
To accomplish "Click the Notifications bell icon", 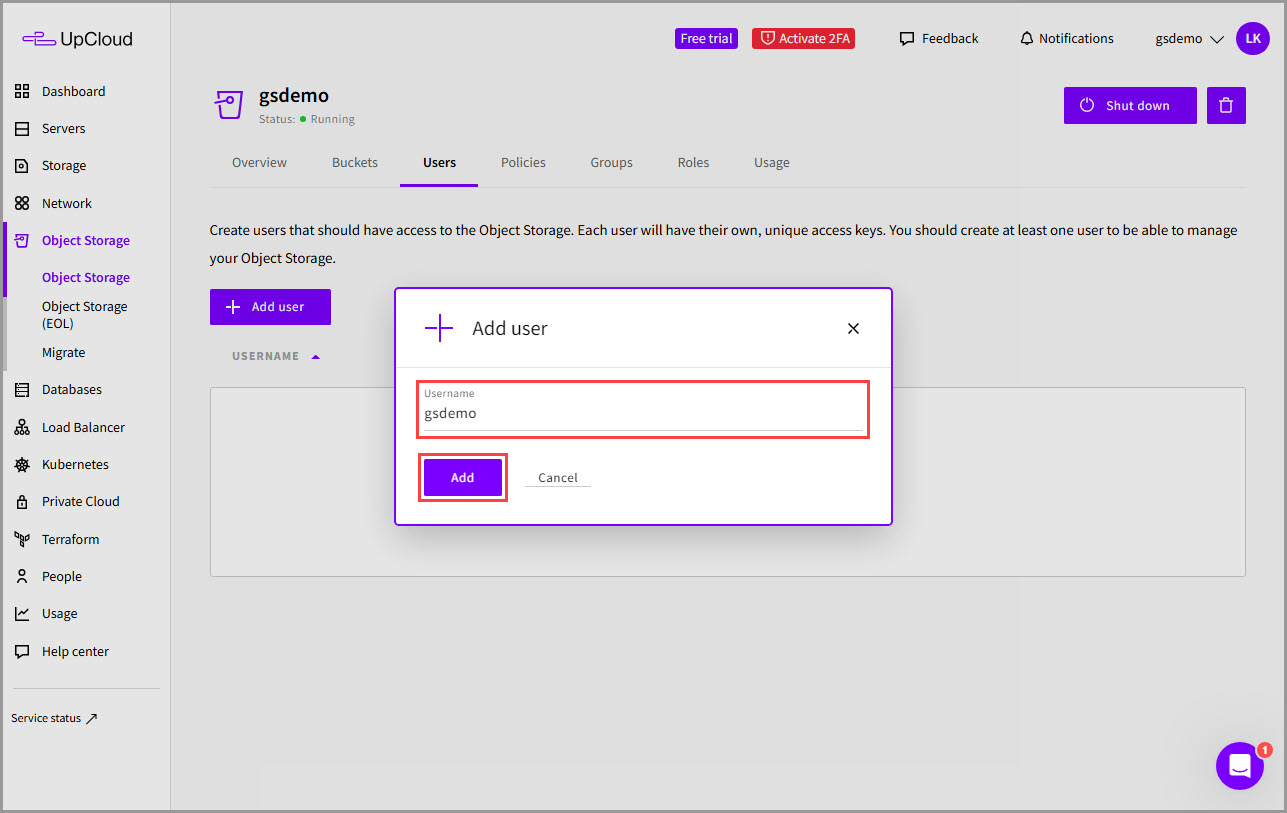I will click(1026, 39).
